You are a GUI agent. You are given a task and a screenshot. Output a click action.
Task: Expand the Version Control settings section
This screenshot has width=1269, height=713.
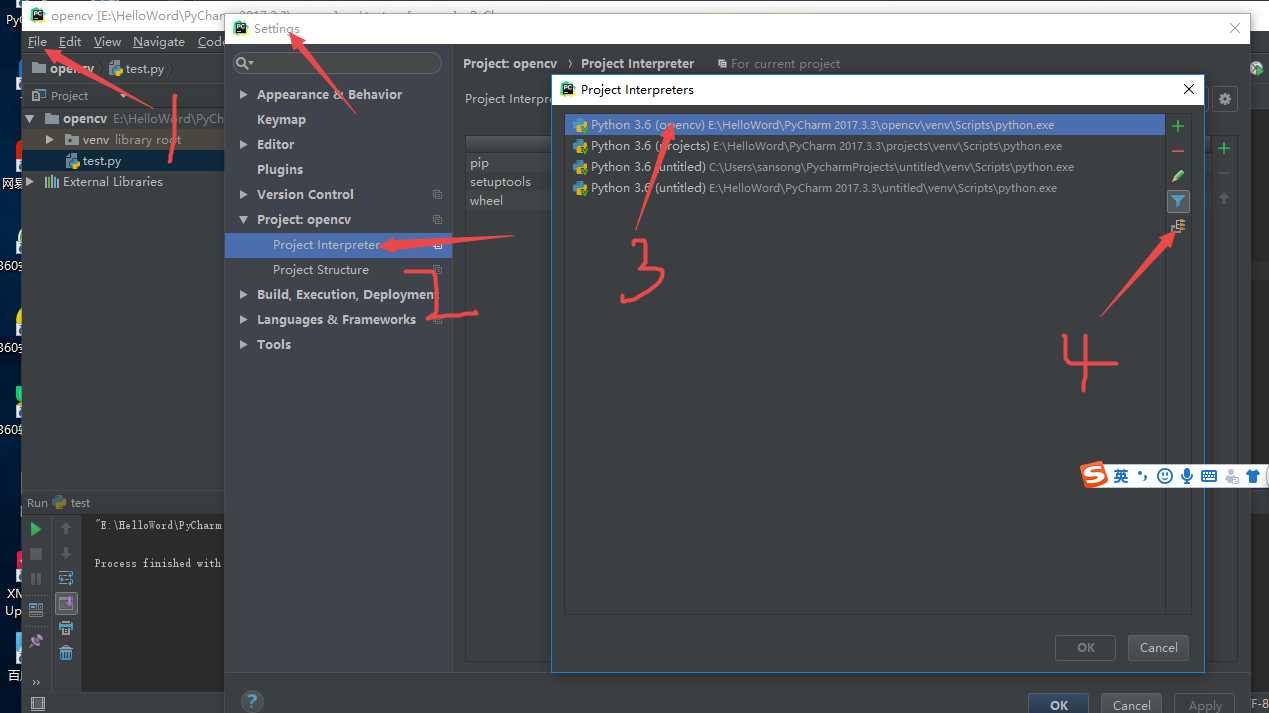(x=244, y=195)
